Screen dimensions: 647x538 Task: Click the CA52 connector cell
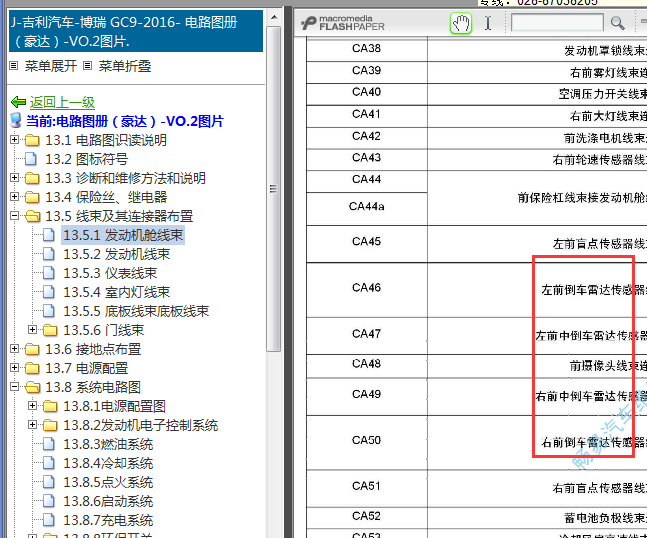point(366,516)
